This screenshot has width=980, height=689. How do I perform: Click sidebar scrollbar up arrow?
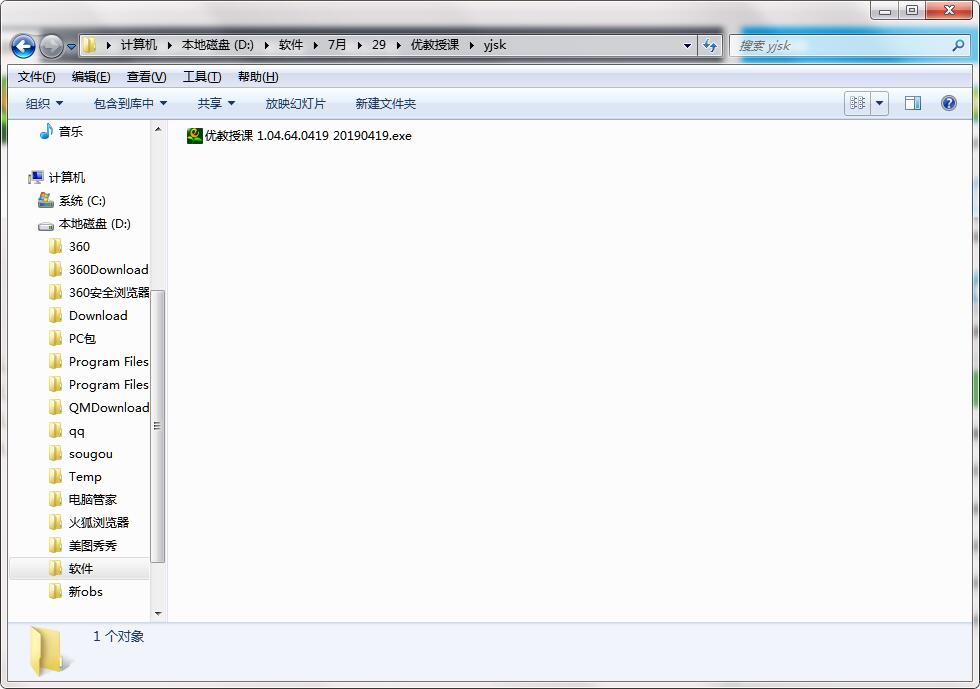(x=158, y=129)
